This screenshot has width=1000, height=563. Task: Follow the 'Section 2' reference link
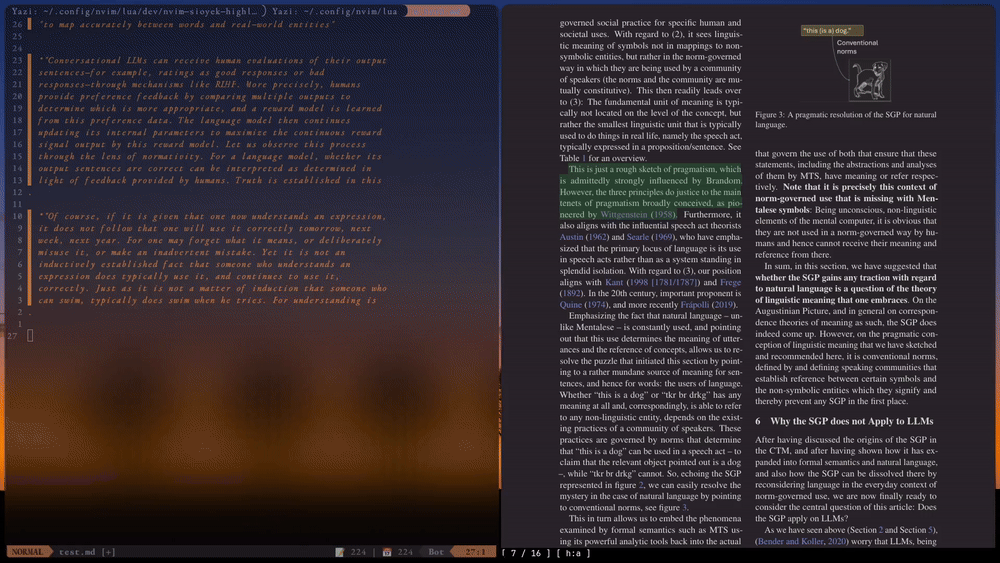(881, 530)
